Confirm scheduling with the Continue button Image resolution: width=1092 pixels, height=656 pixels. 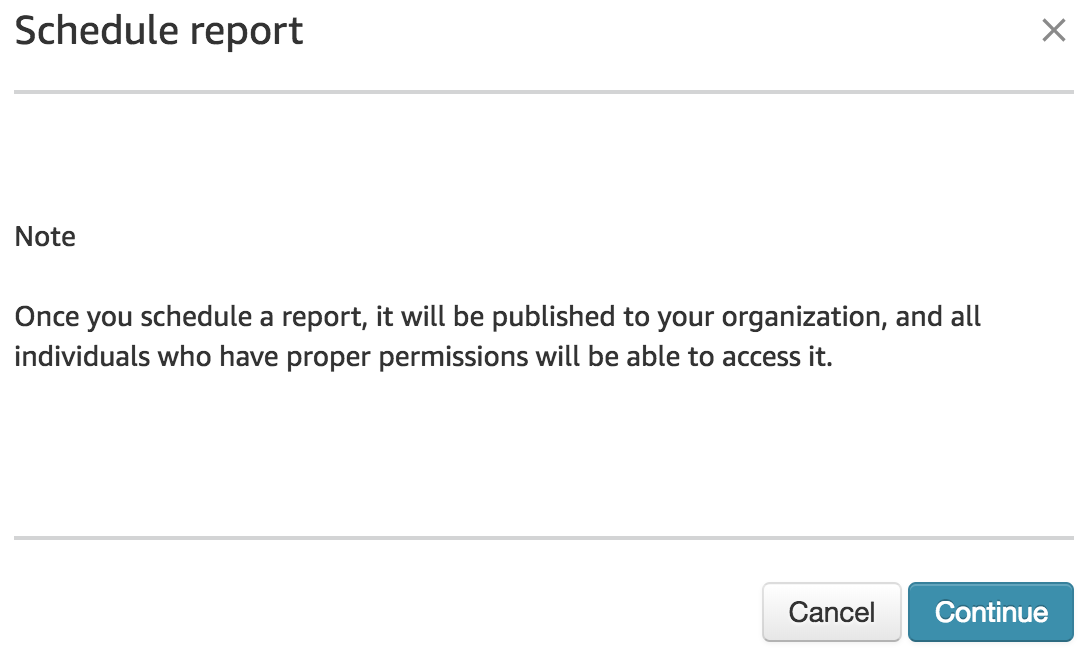(990, 612)
